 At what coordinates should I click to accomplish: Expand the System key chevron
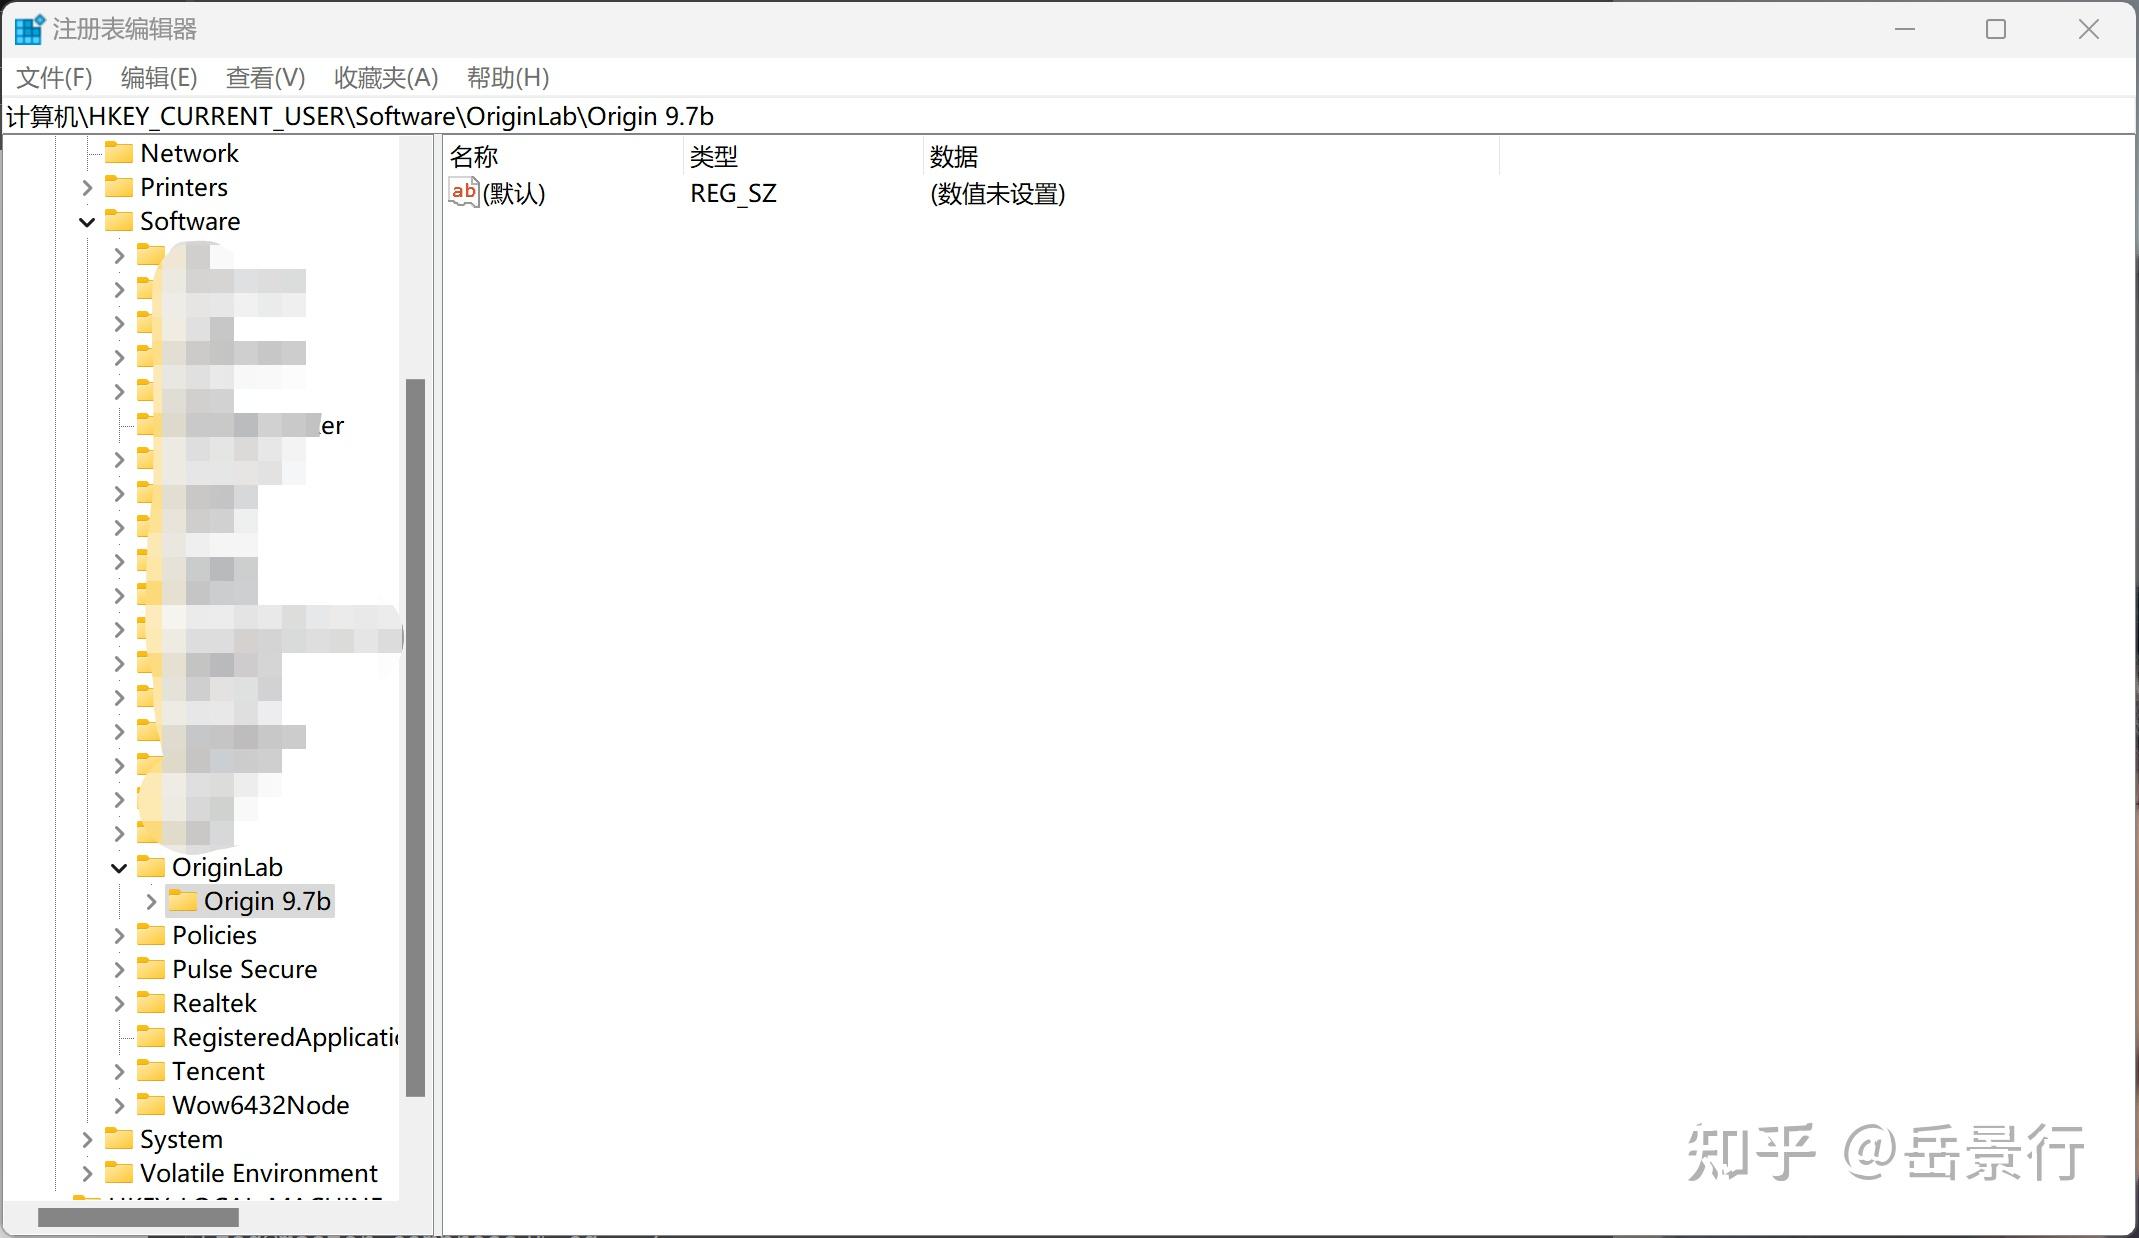click(87, 1139)
